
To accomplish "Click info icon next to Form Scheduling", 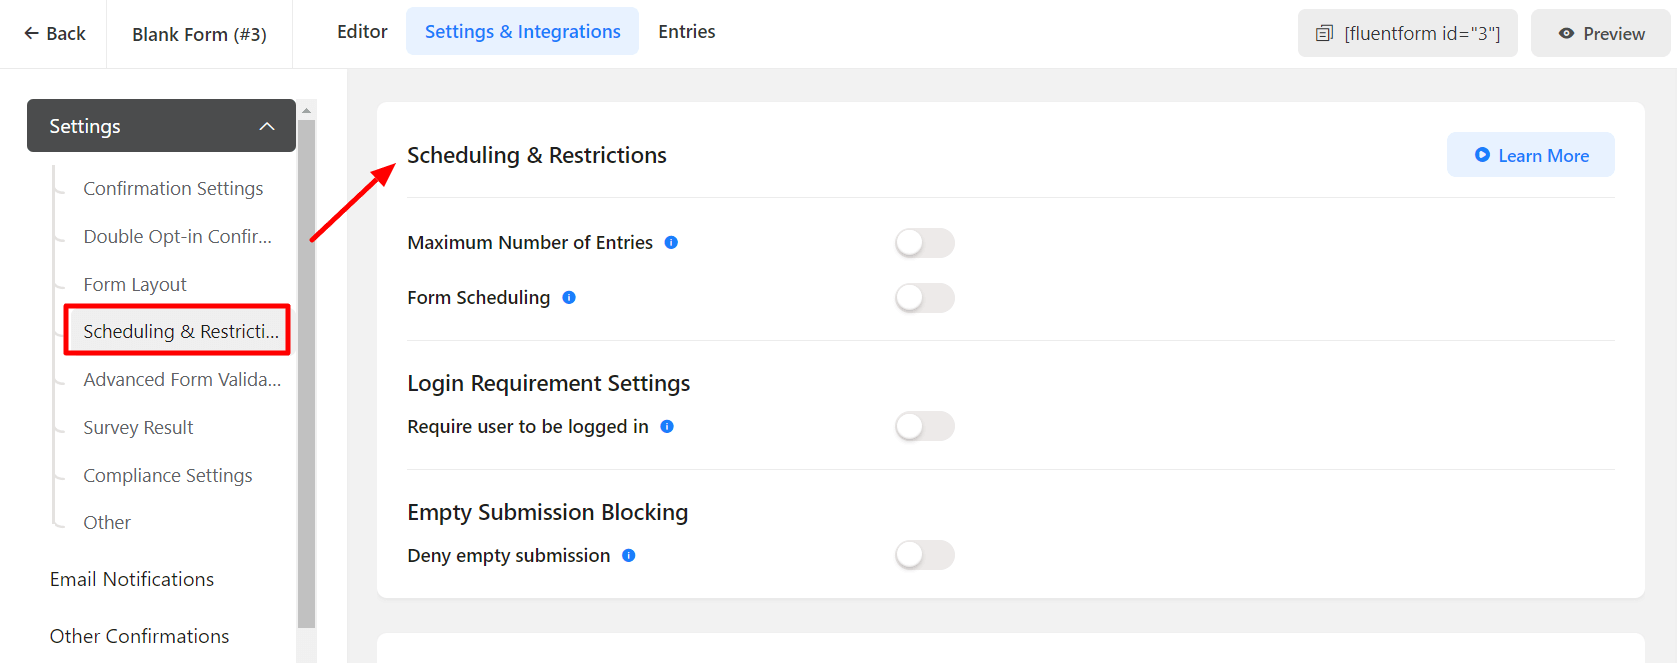I will (569, 298).
